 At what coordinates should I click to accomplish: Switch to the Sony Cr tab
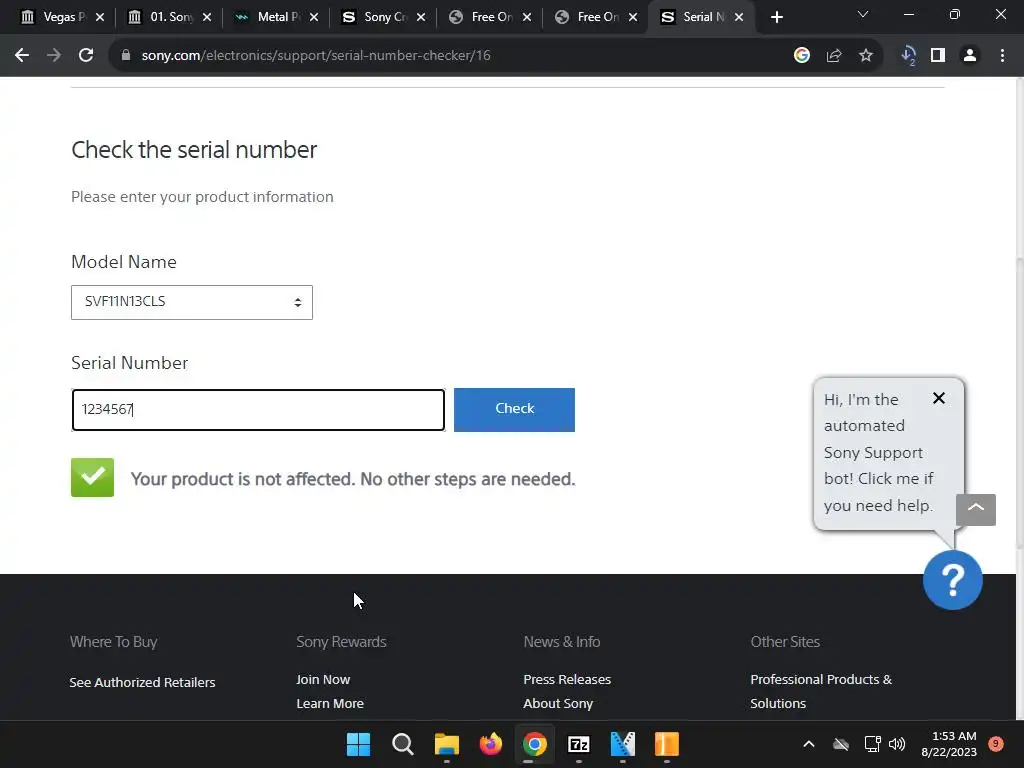coord(375,17)
